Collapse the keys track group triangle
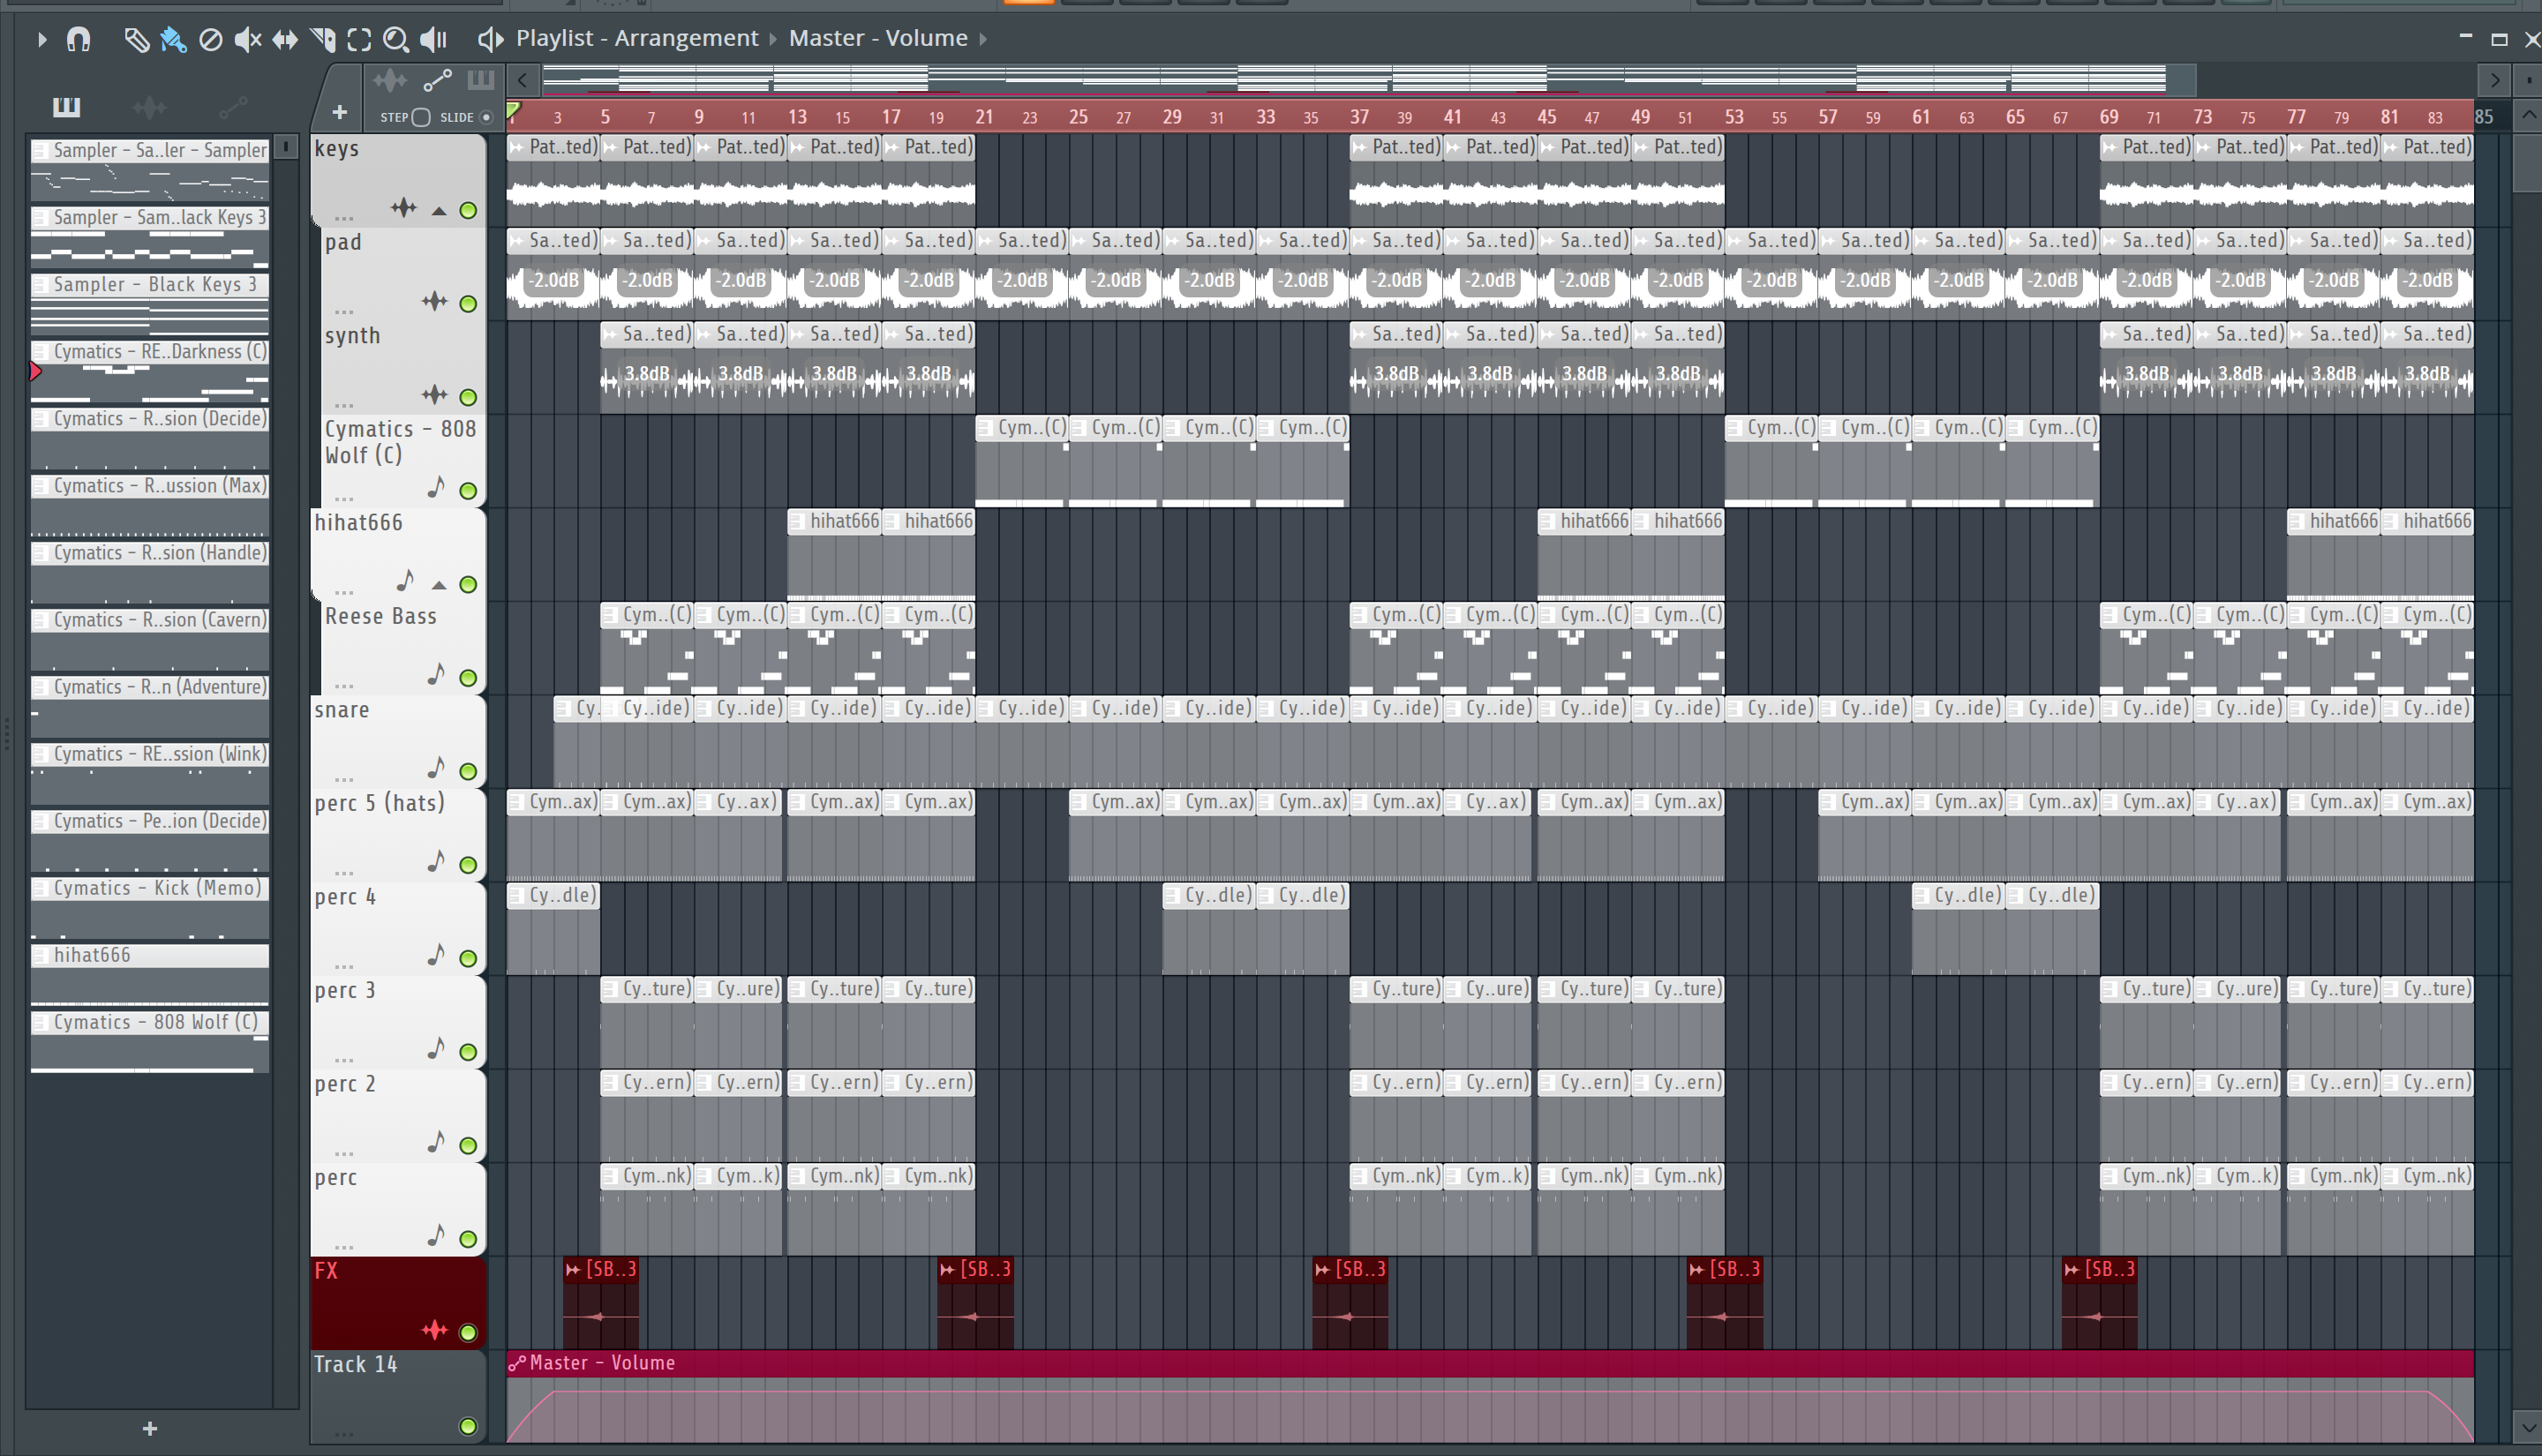 click(x=439, y=211)
